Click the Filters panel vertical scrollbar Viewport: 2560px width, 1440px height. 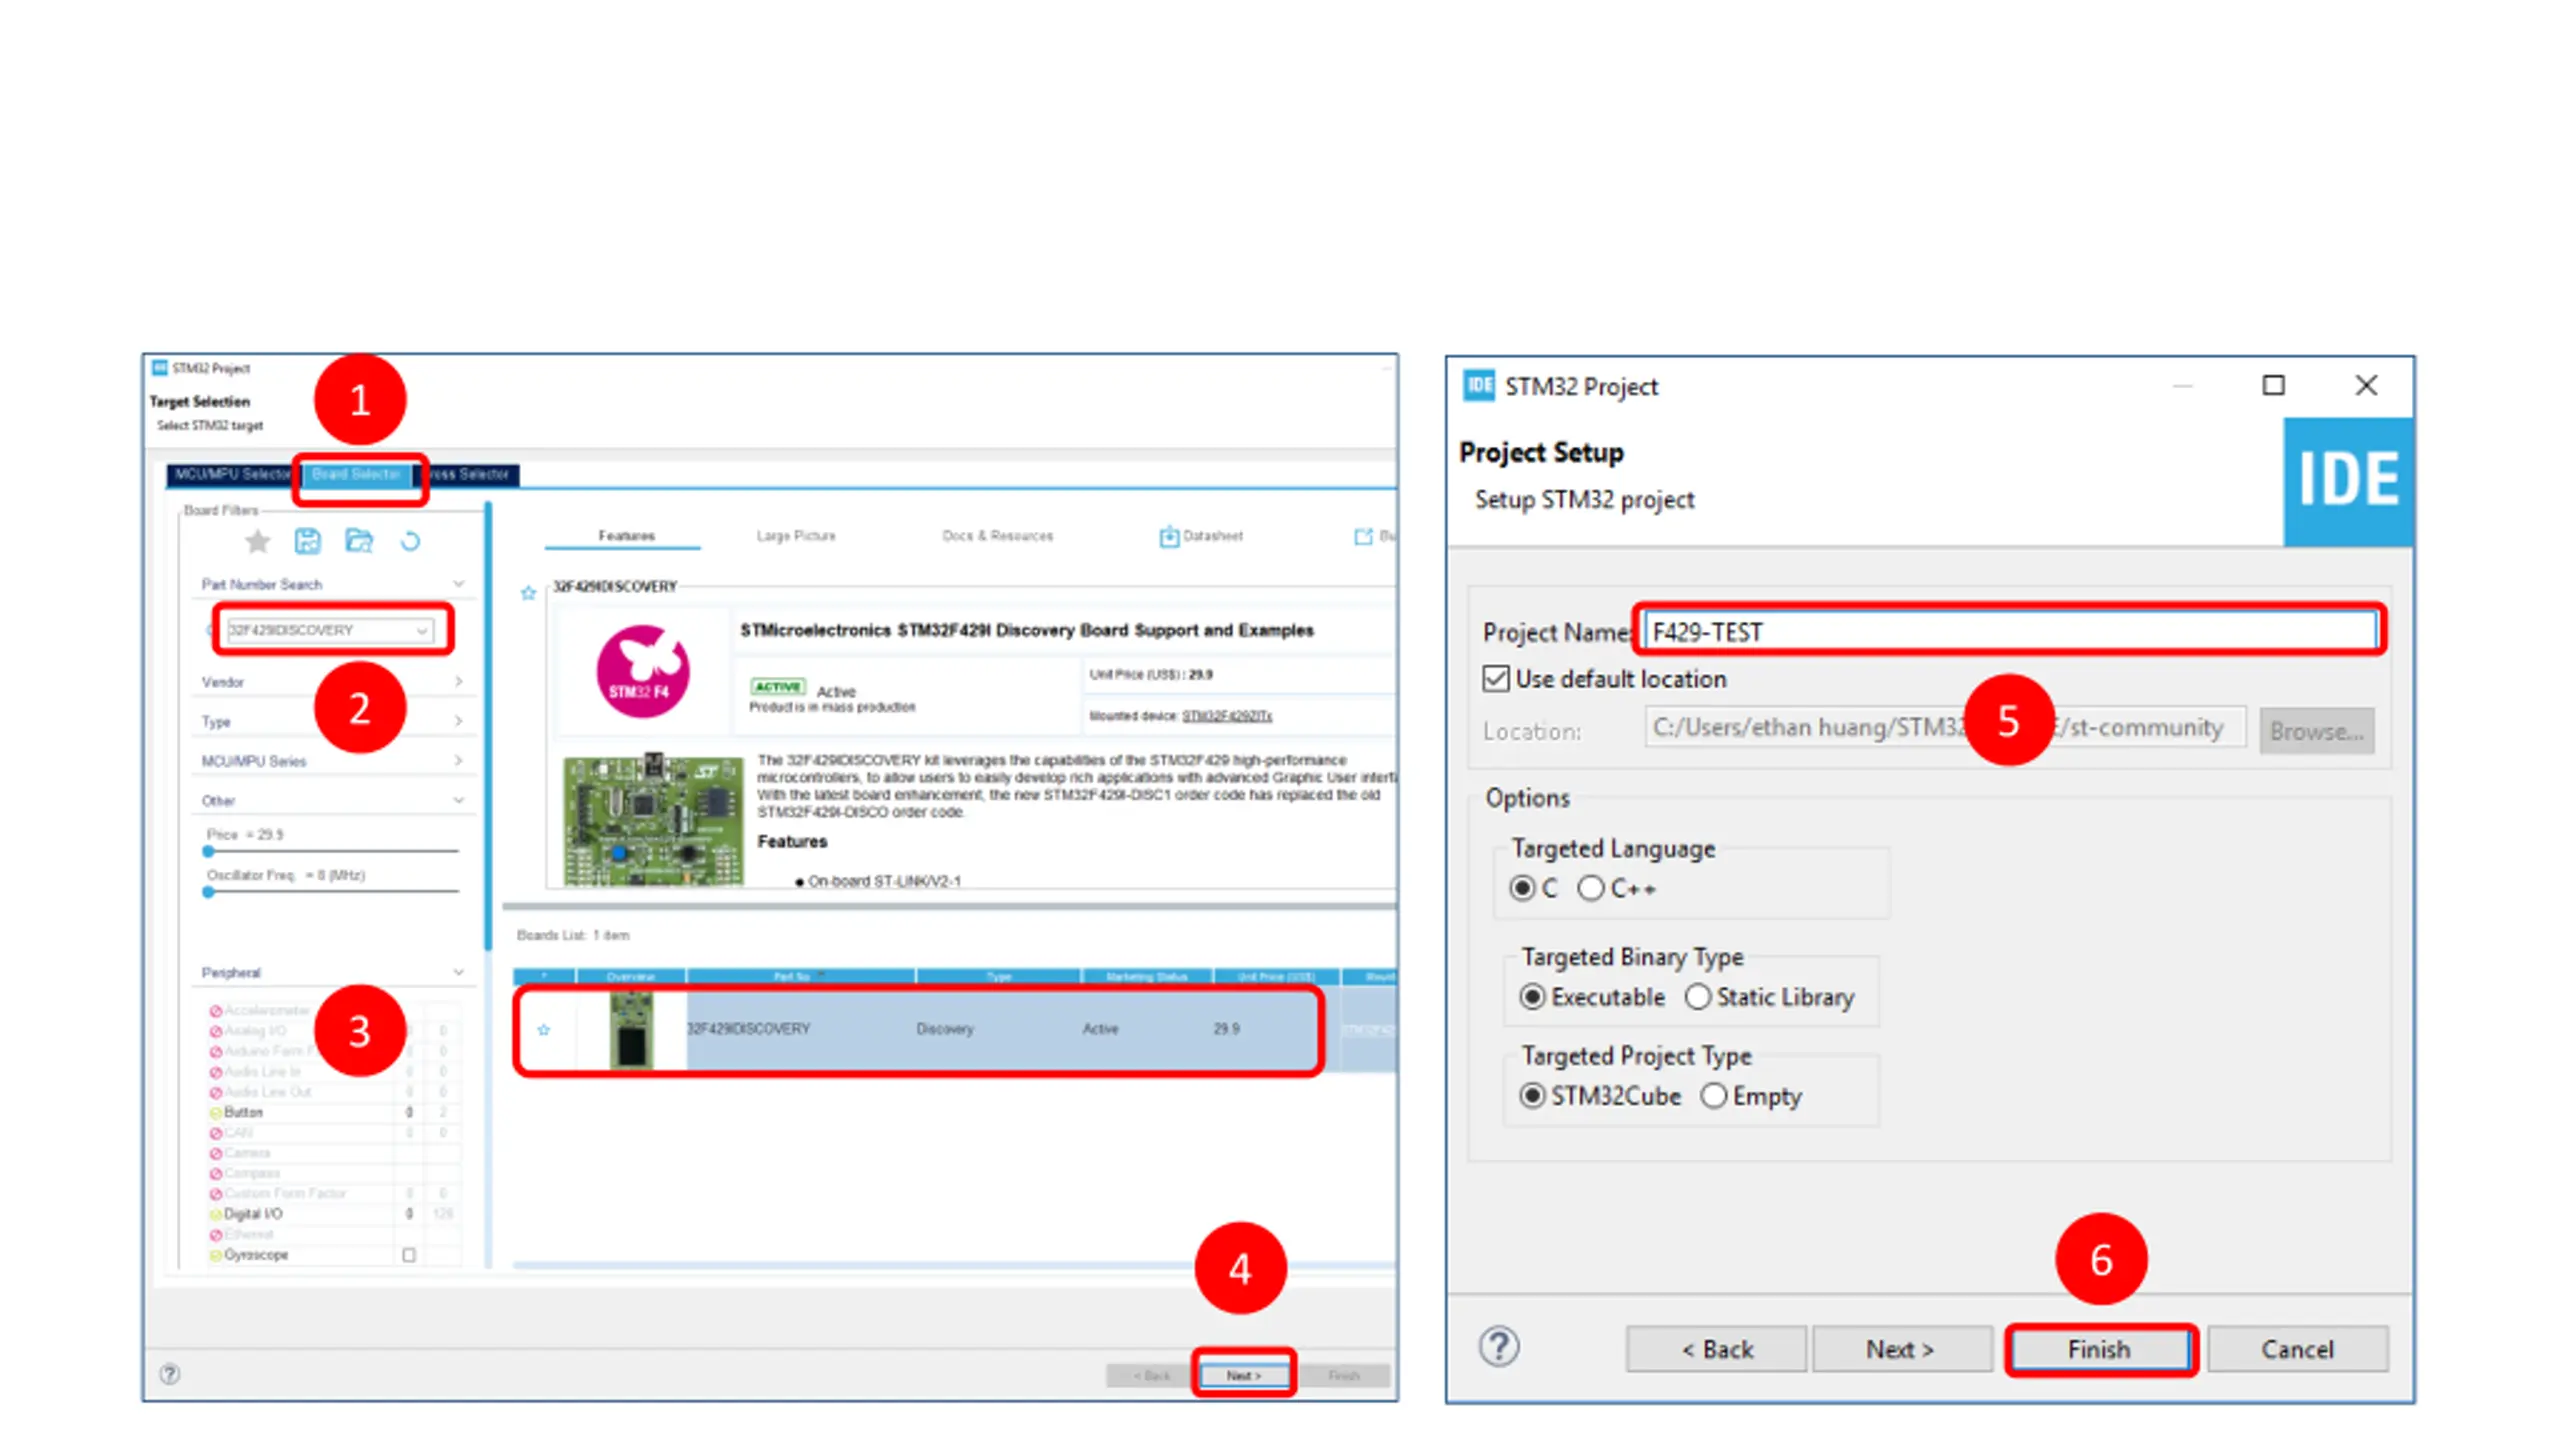pos(488,728)
